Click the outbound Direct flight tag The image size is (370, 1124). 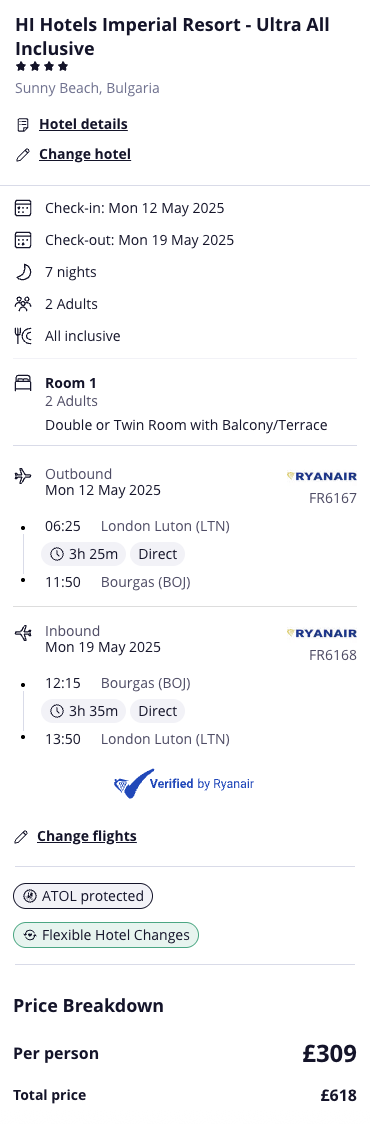click(x=158, y=554)
